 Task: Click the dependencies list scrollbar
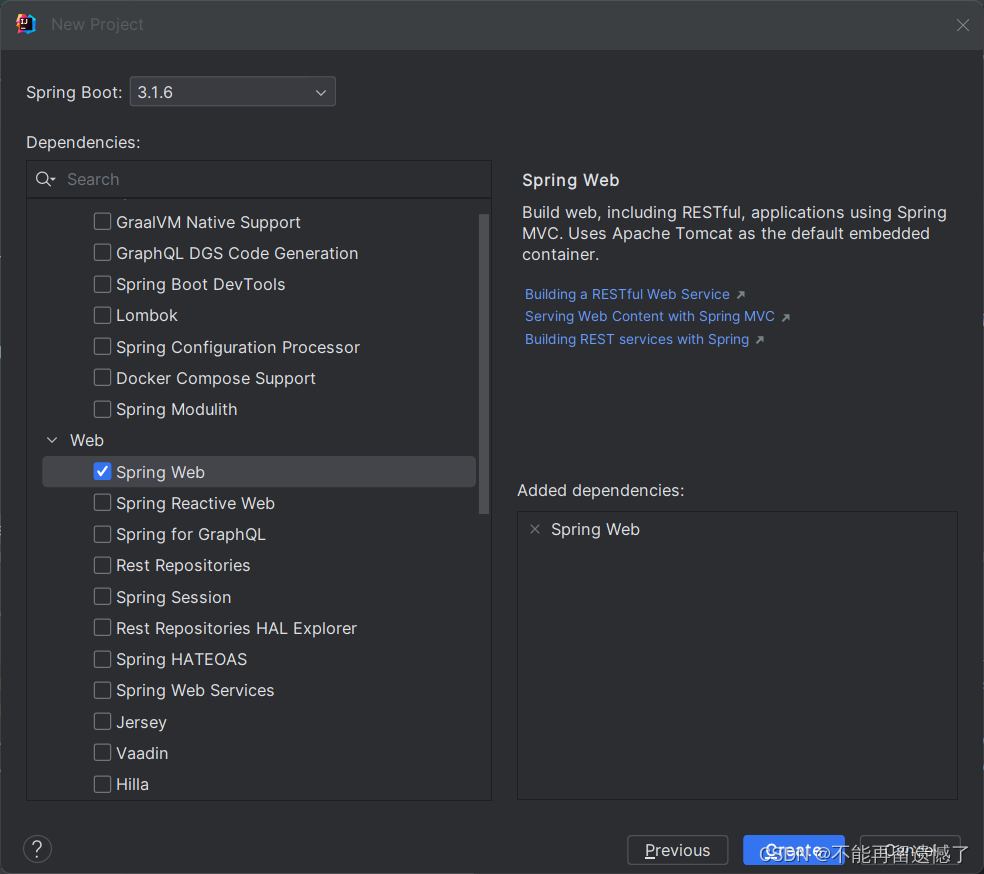484,362
